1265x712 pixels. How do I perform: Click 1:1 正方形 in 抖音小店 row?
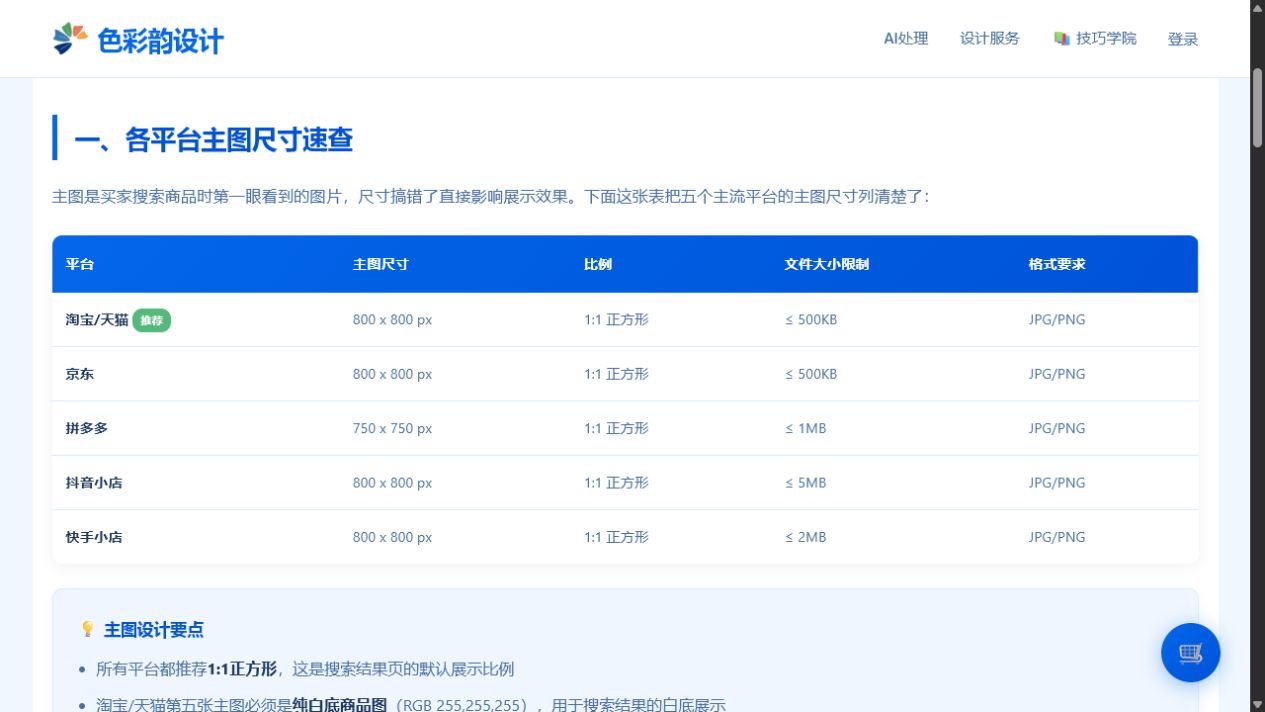(x=616, y=482)
